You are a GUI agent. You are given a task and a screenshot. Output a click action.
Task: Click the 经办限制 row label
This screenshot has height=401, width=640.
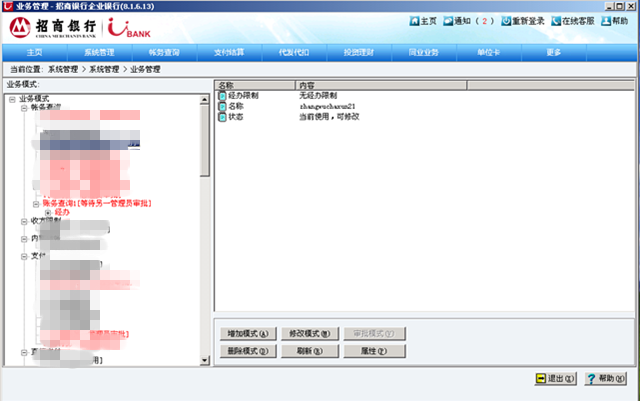click(x=243, y=96)
